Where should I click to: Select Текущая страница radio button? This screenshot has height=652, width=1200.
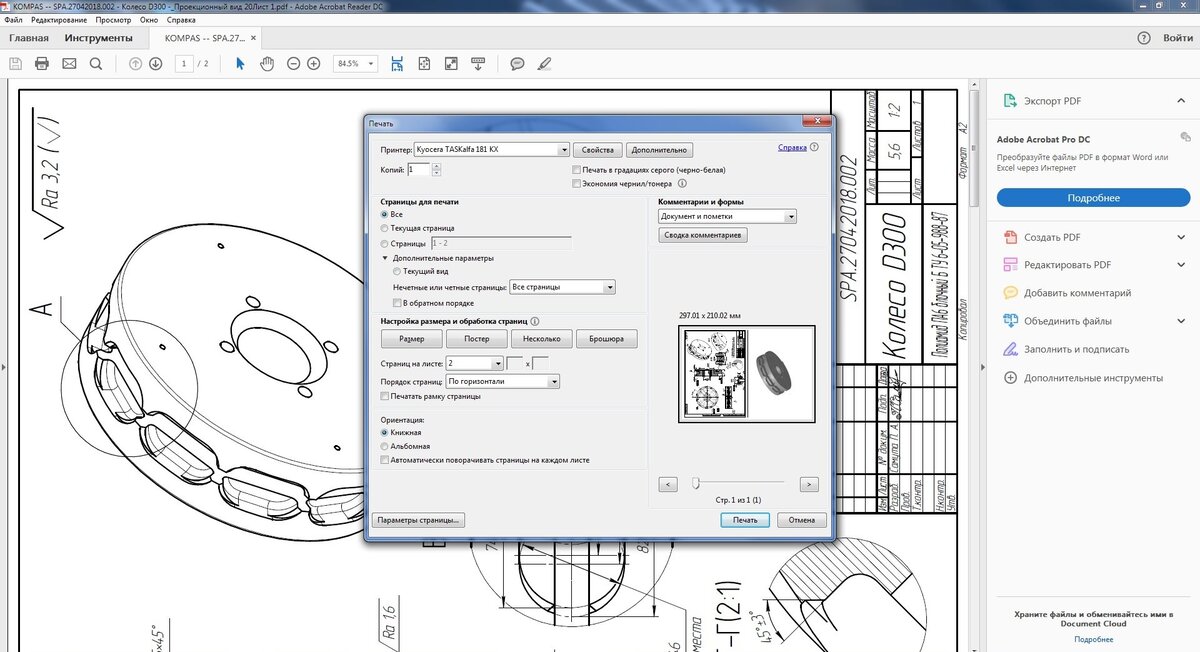point(385,228)
